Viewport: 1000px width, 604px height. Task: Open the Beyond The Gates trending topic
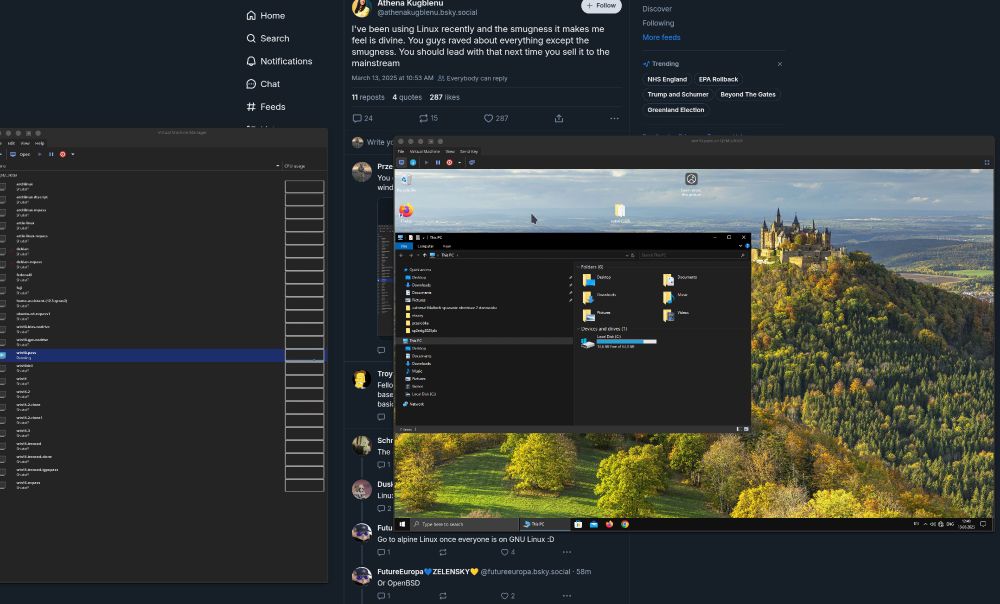(x=748, y=94)
